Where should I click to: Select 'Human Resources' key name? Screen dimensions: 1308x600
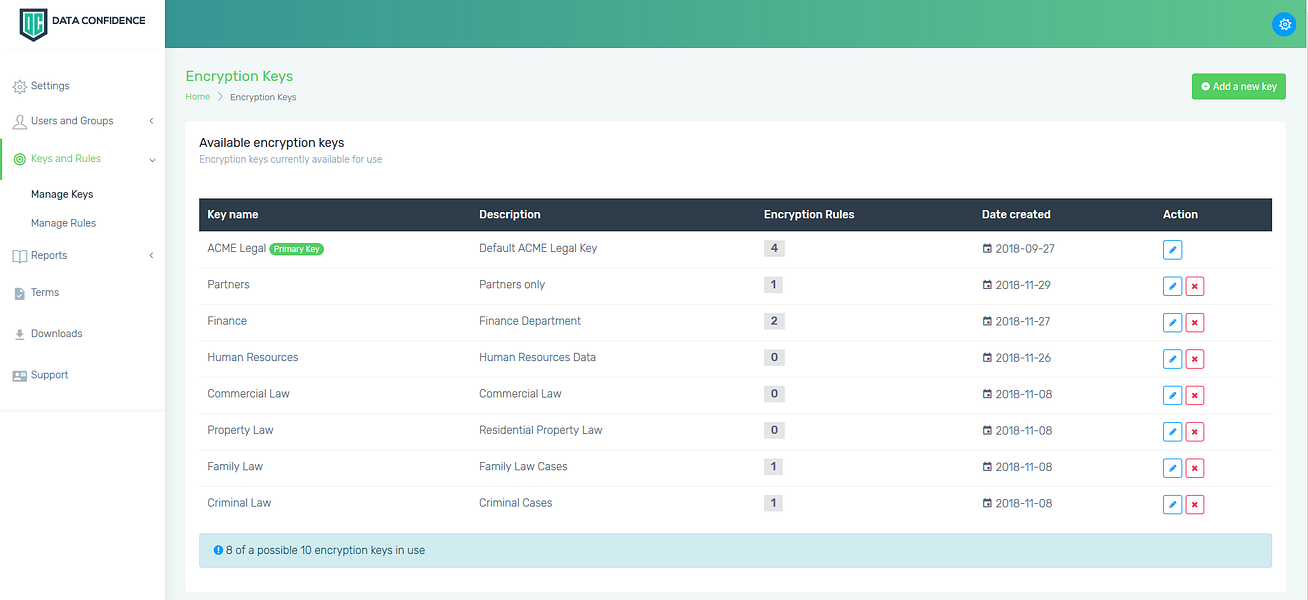coord(253,357)
